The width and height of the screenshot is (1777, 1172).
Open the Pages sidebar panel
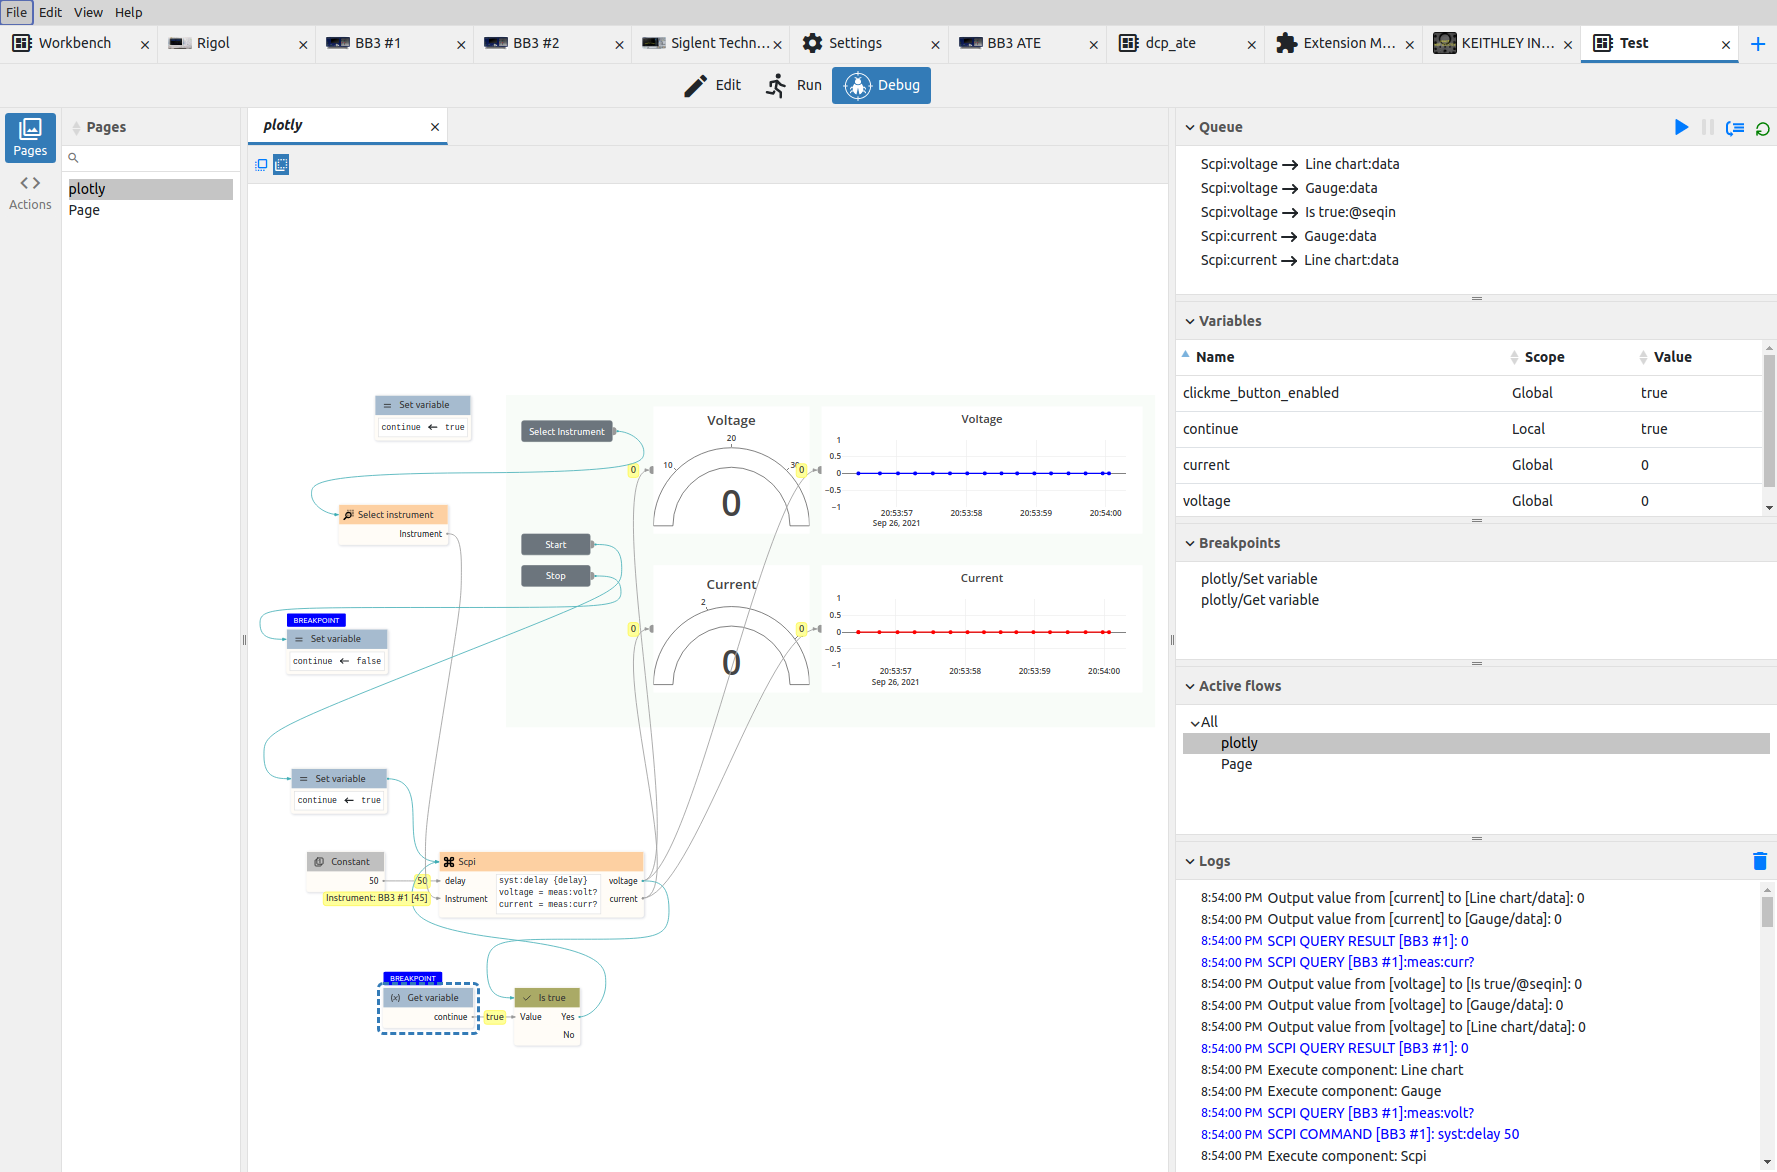pos(30,137)
